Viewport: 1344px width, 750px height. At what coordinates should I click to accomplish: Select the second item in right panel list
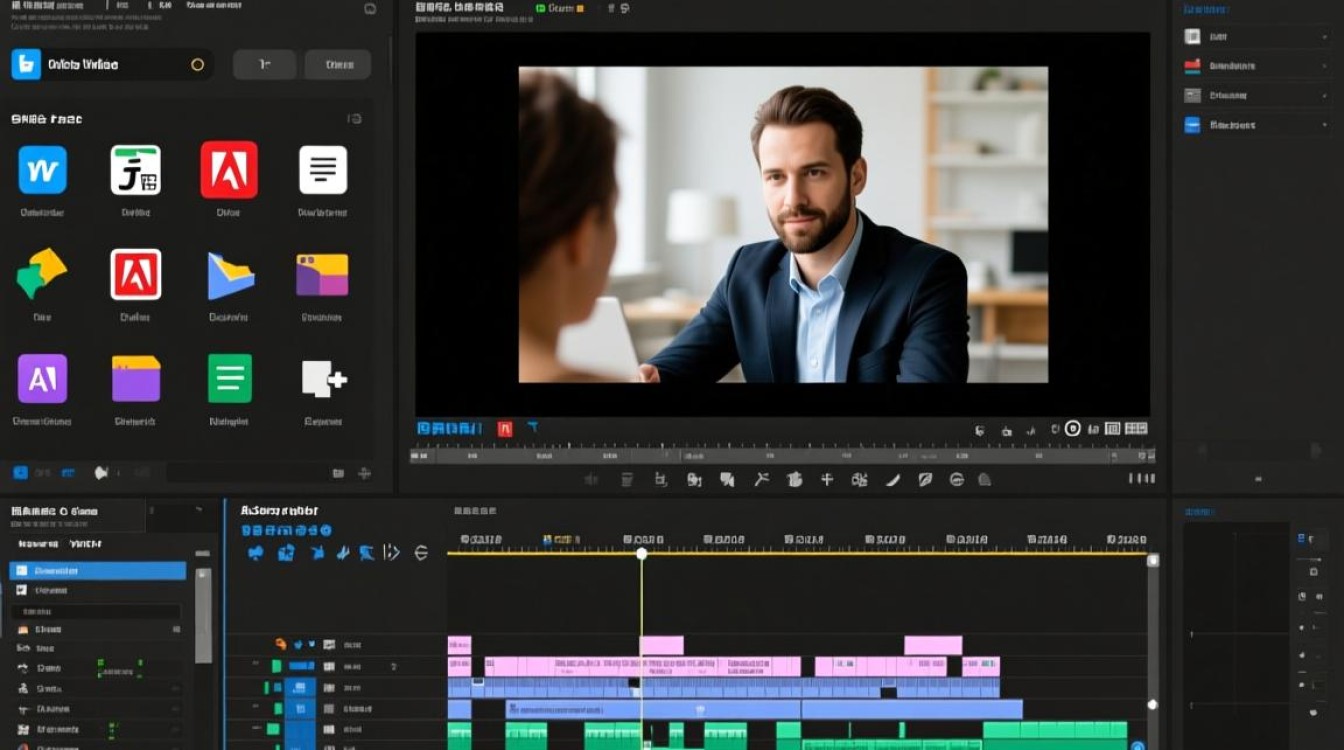[x=1219, y=66]
